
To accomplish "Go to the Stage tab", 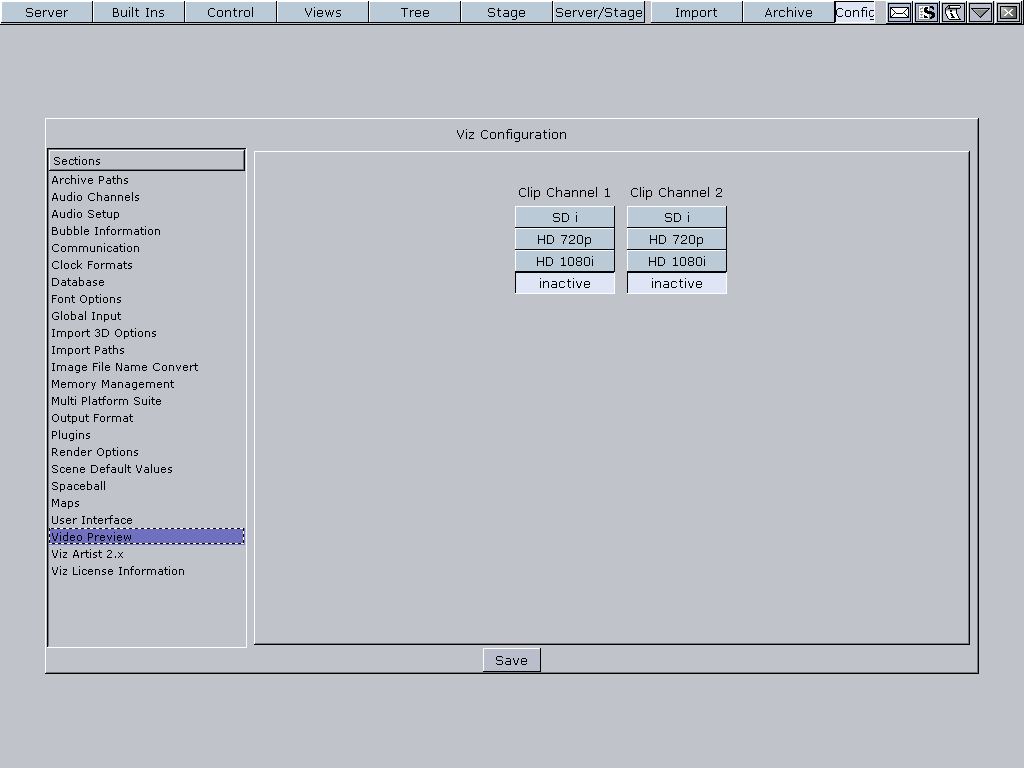I will coord(506,12).
